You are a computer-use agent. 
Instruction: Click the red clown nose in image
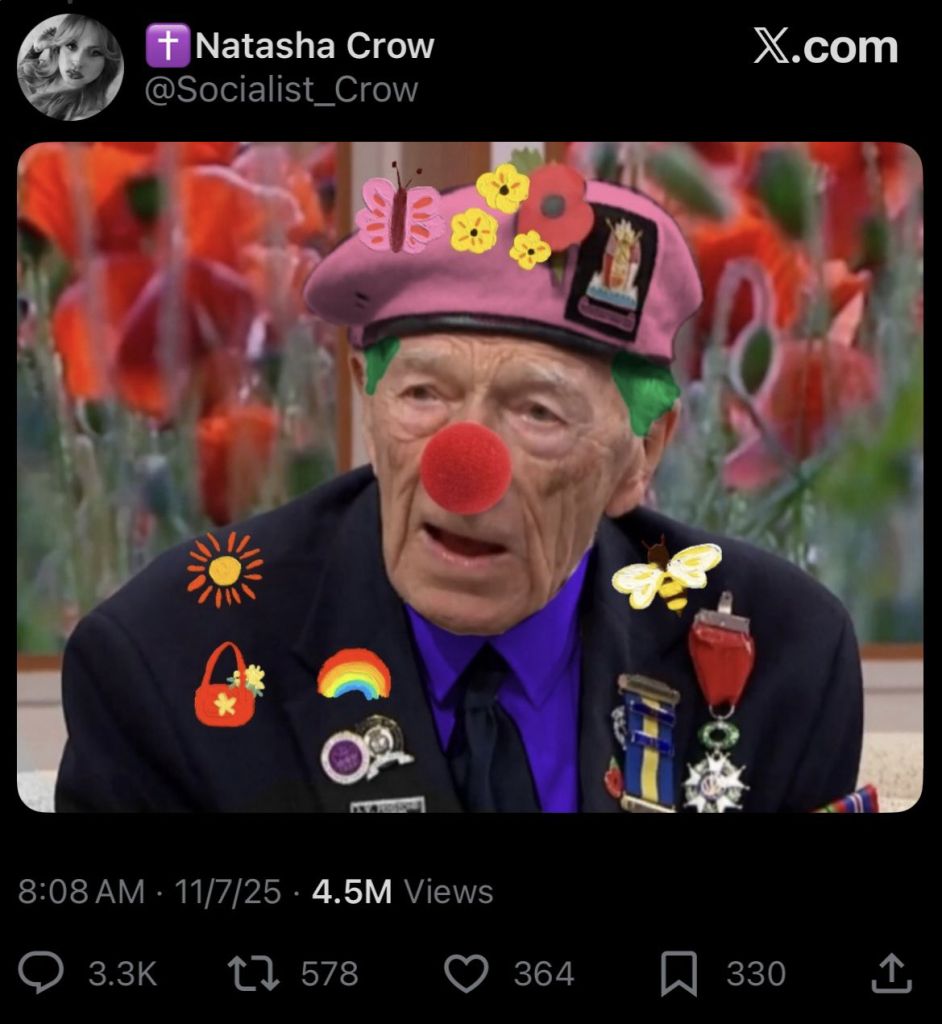[x=466, y=468]
